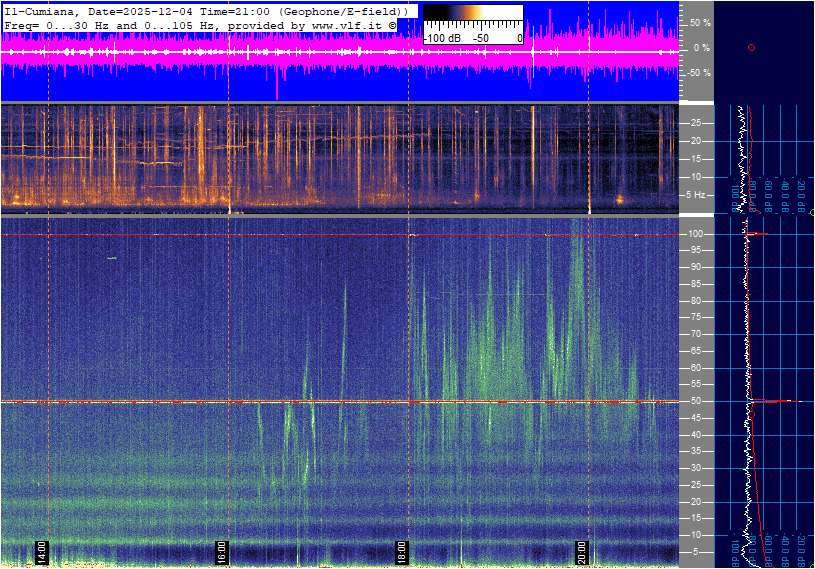Click the dB color scale gradient bar
Viewport: 815px width, 569px height.
(472, 19)
